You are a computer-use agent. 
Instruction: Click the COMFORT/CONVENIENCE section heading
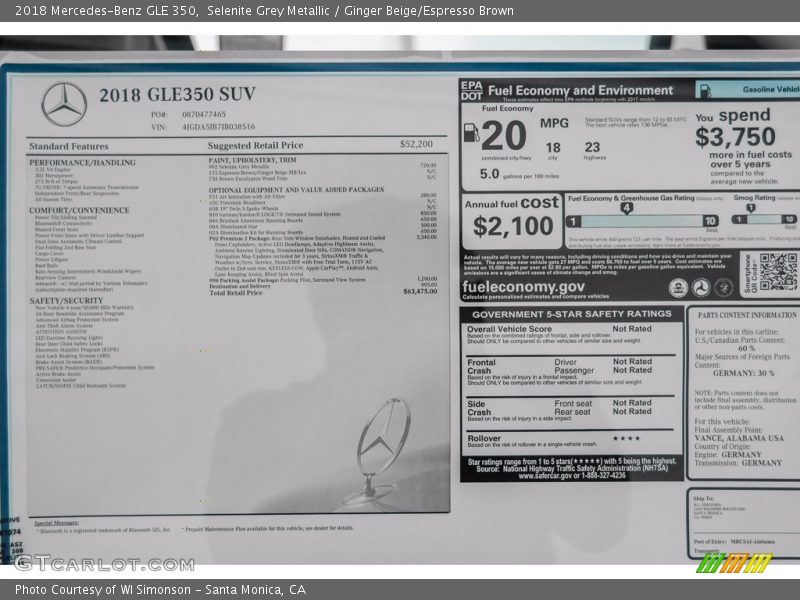coord(79,210)
